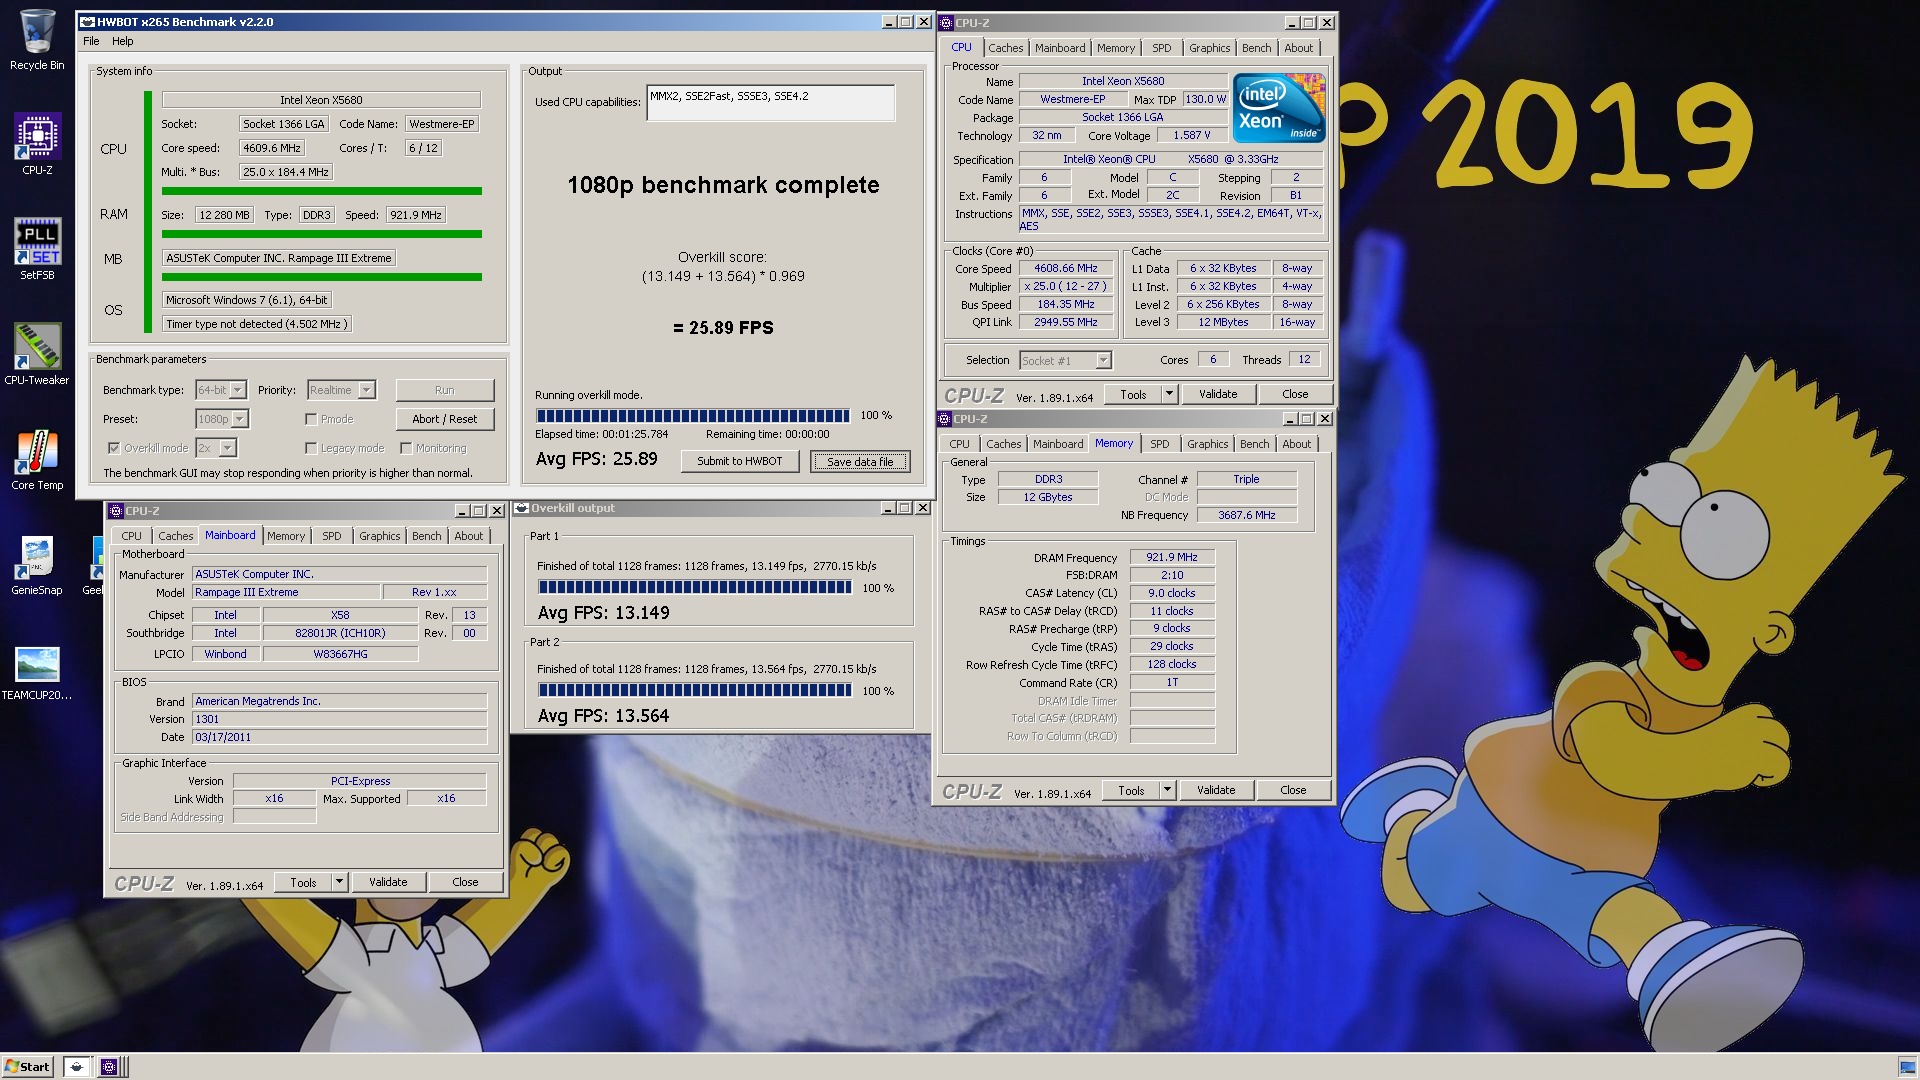Click Validate in CPU-Z Mainboard window
The height and width of the screenshot is (1080, 1920).
pyautogui.click(x=388, y=882)
